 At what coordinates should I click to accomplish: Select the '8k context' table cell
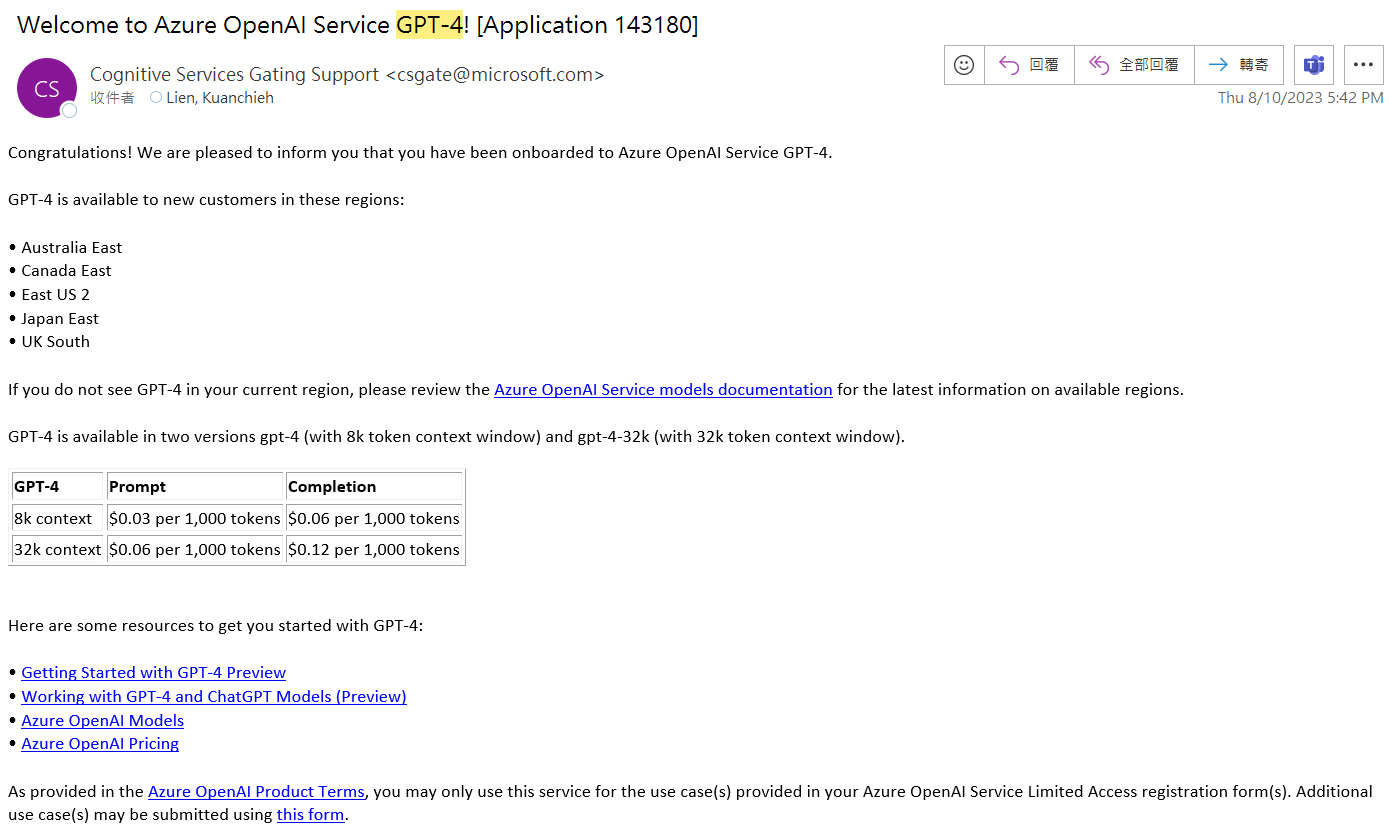(x=58, y=518)
